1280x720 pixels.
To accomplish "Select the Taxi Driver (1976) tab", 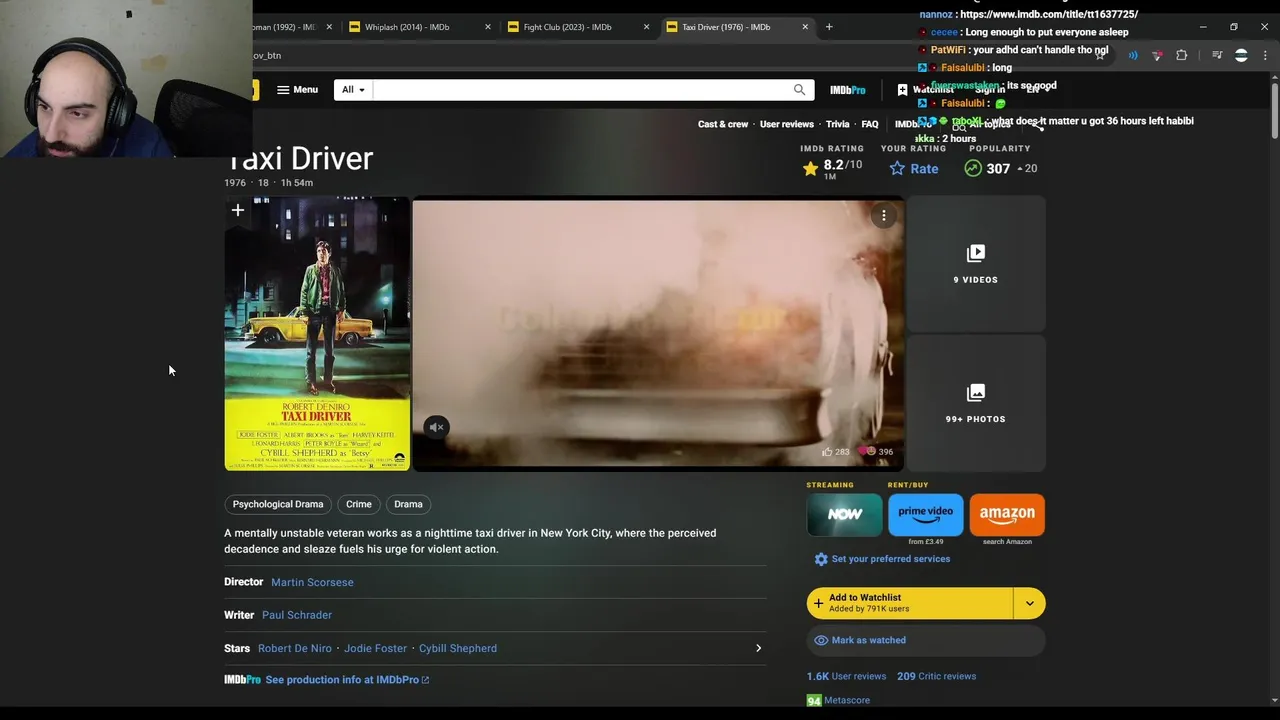I will coord(726,27).
